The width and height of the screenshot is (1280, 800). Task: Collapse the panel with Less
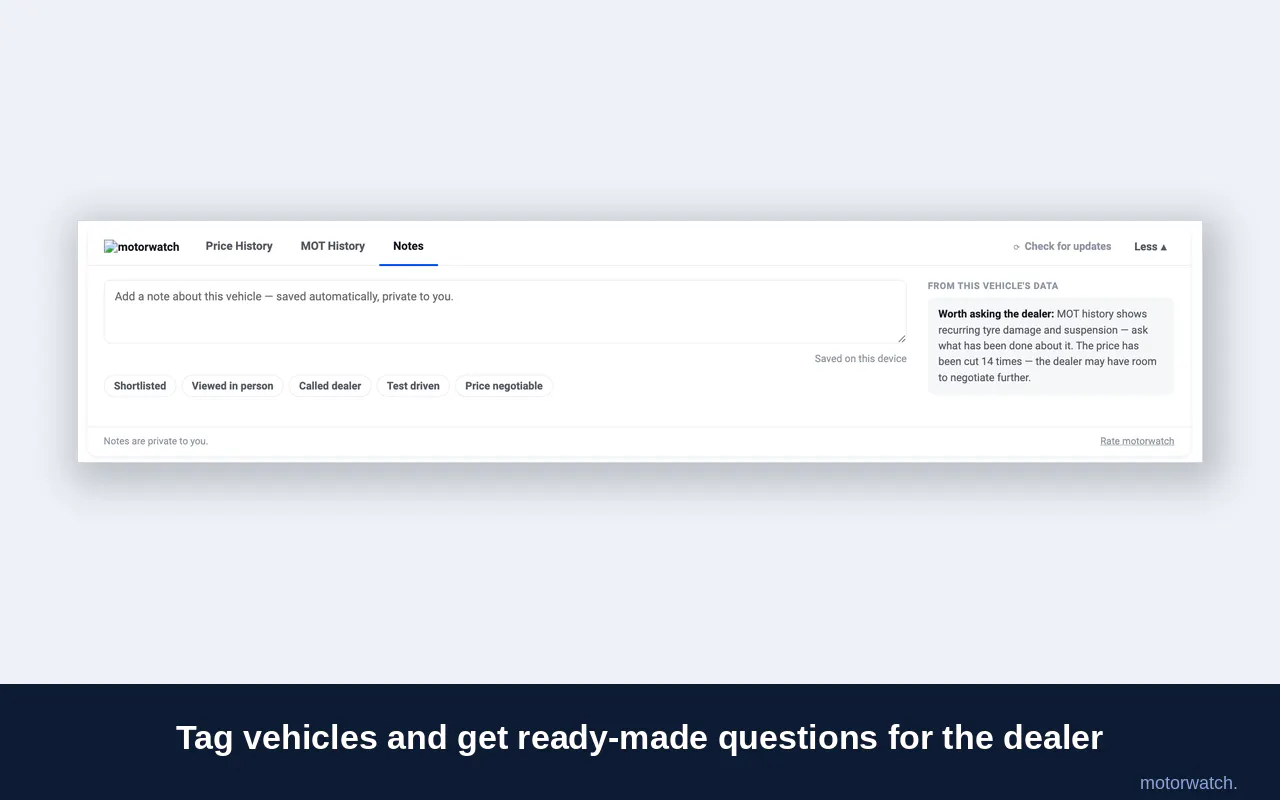1151,246
